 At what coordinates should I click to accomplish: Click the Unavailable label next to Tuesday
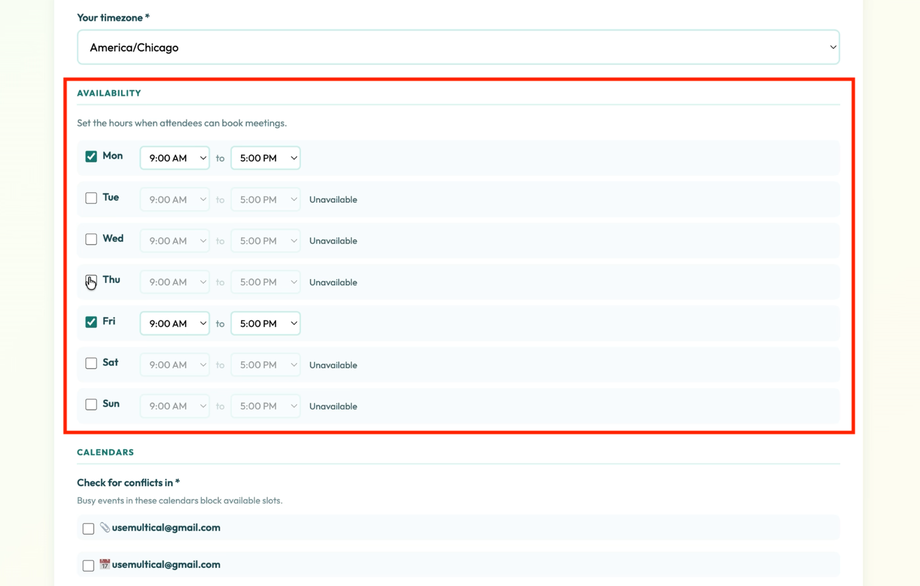coord(333,199)
